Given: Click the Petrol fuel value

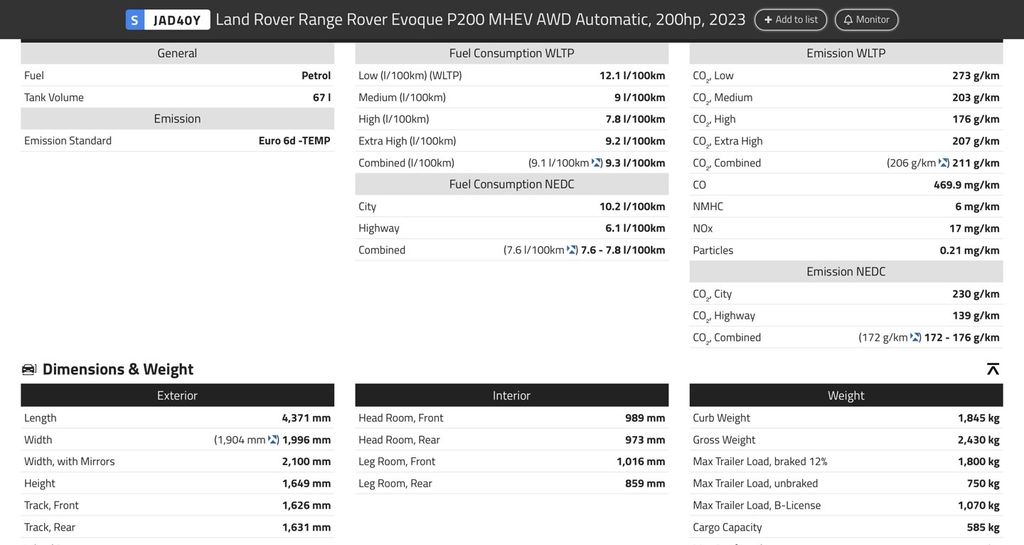Looking at the screenshot, I should [x=316, y=76].
